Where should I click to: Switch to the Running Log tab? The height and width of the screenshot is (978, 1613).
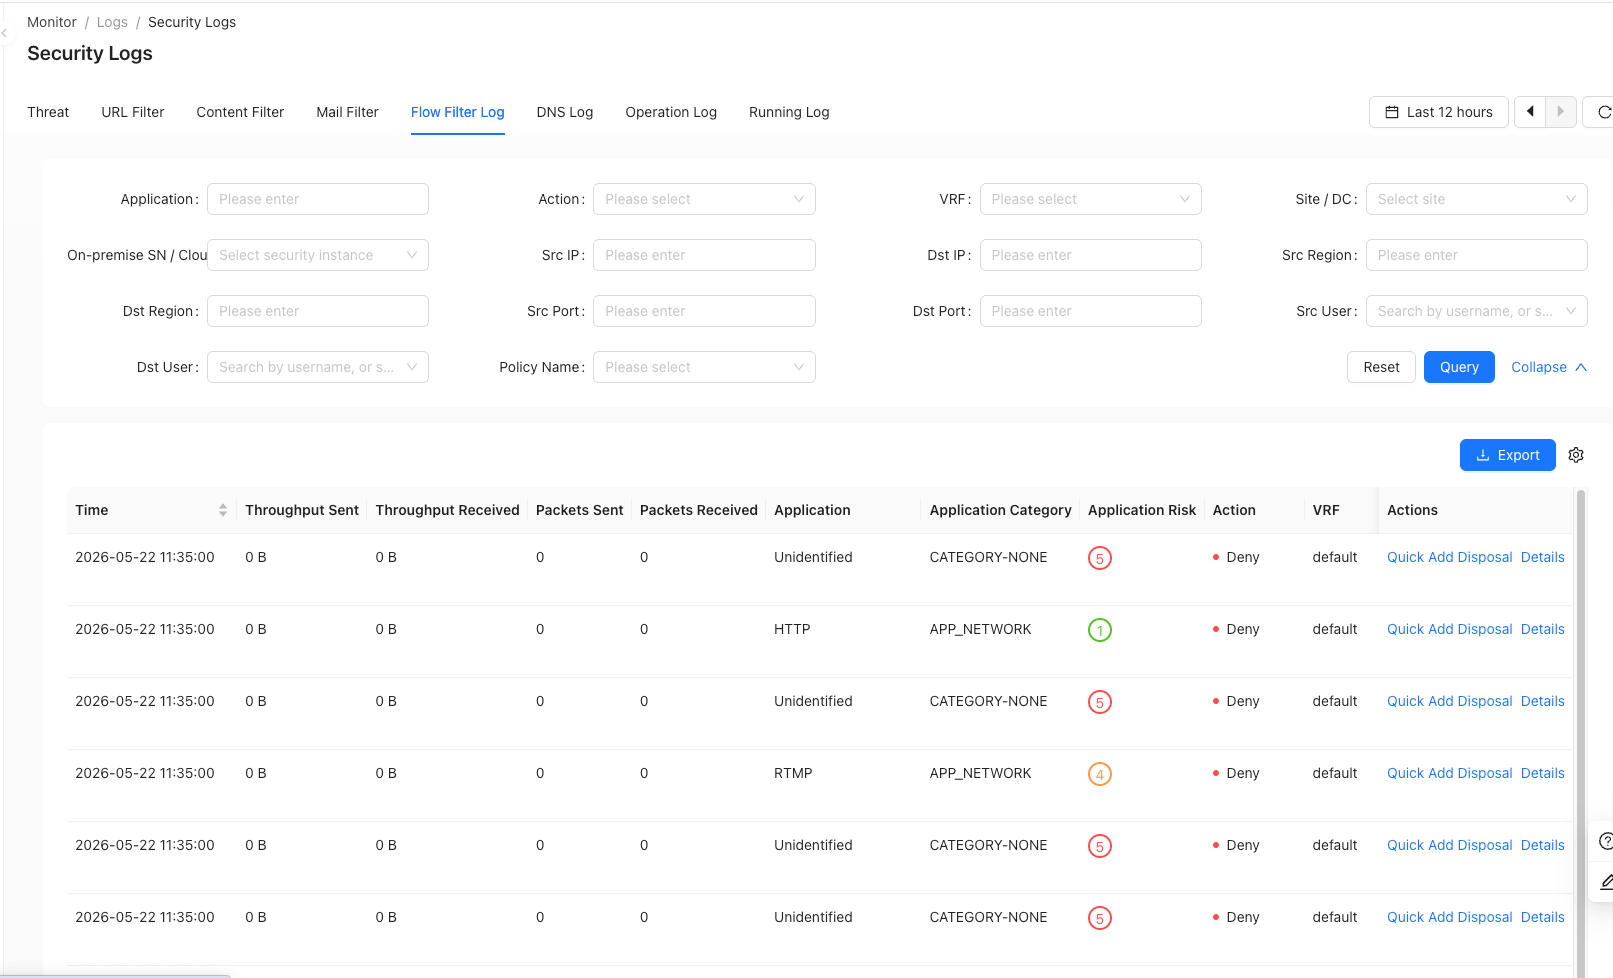pos(789,112)
